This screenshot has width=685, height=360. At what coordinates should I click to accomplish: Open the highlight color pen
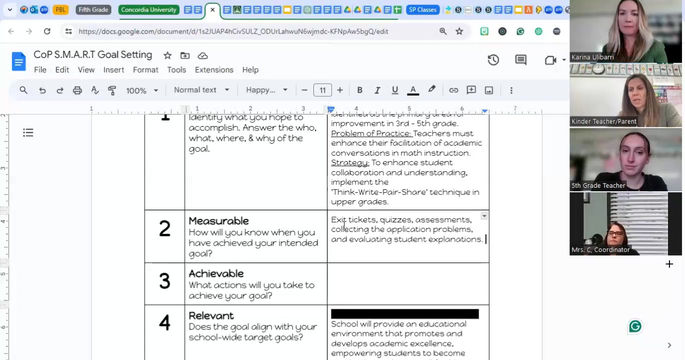pos(432,90)
